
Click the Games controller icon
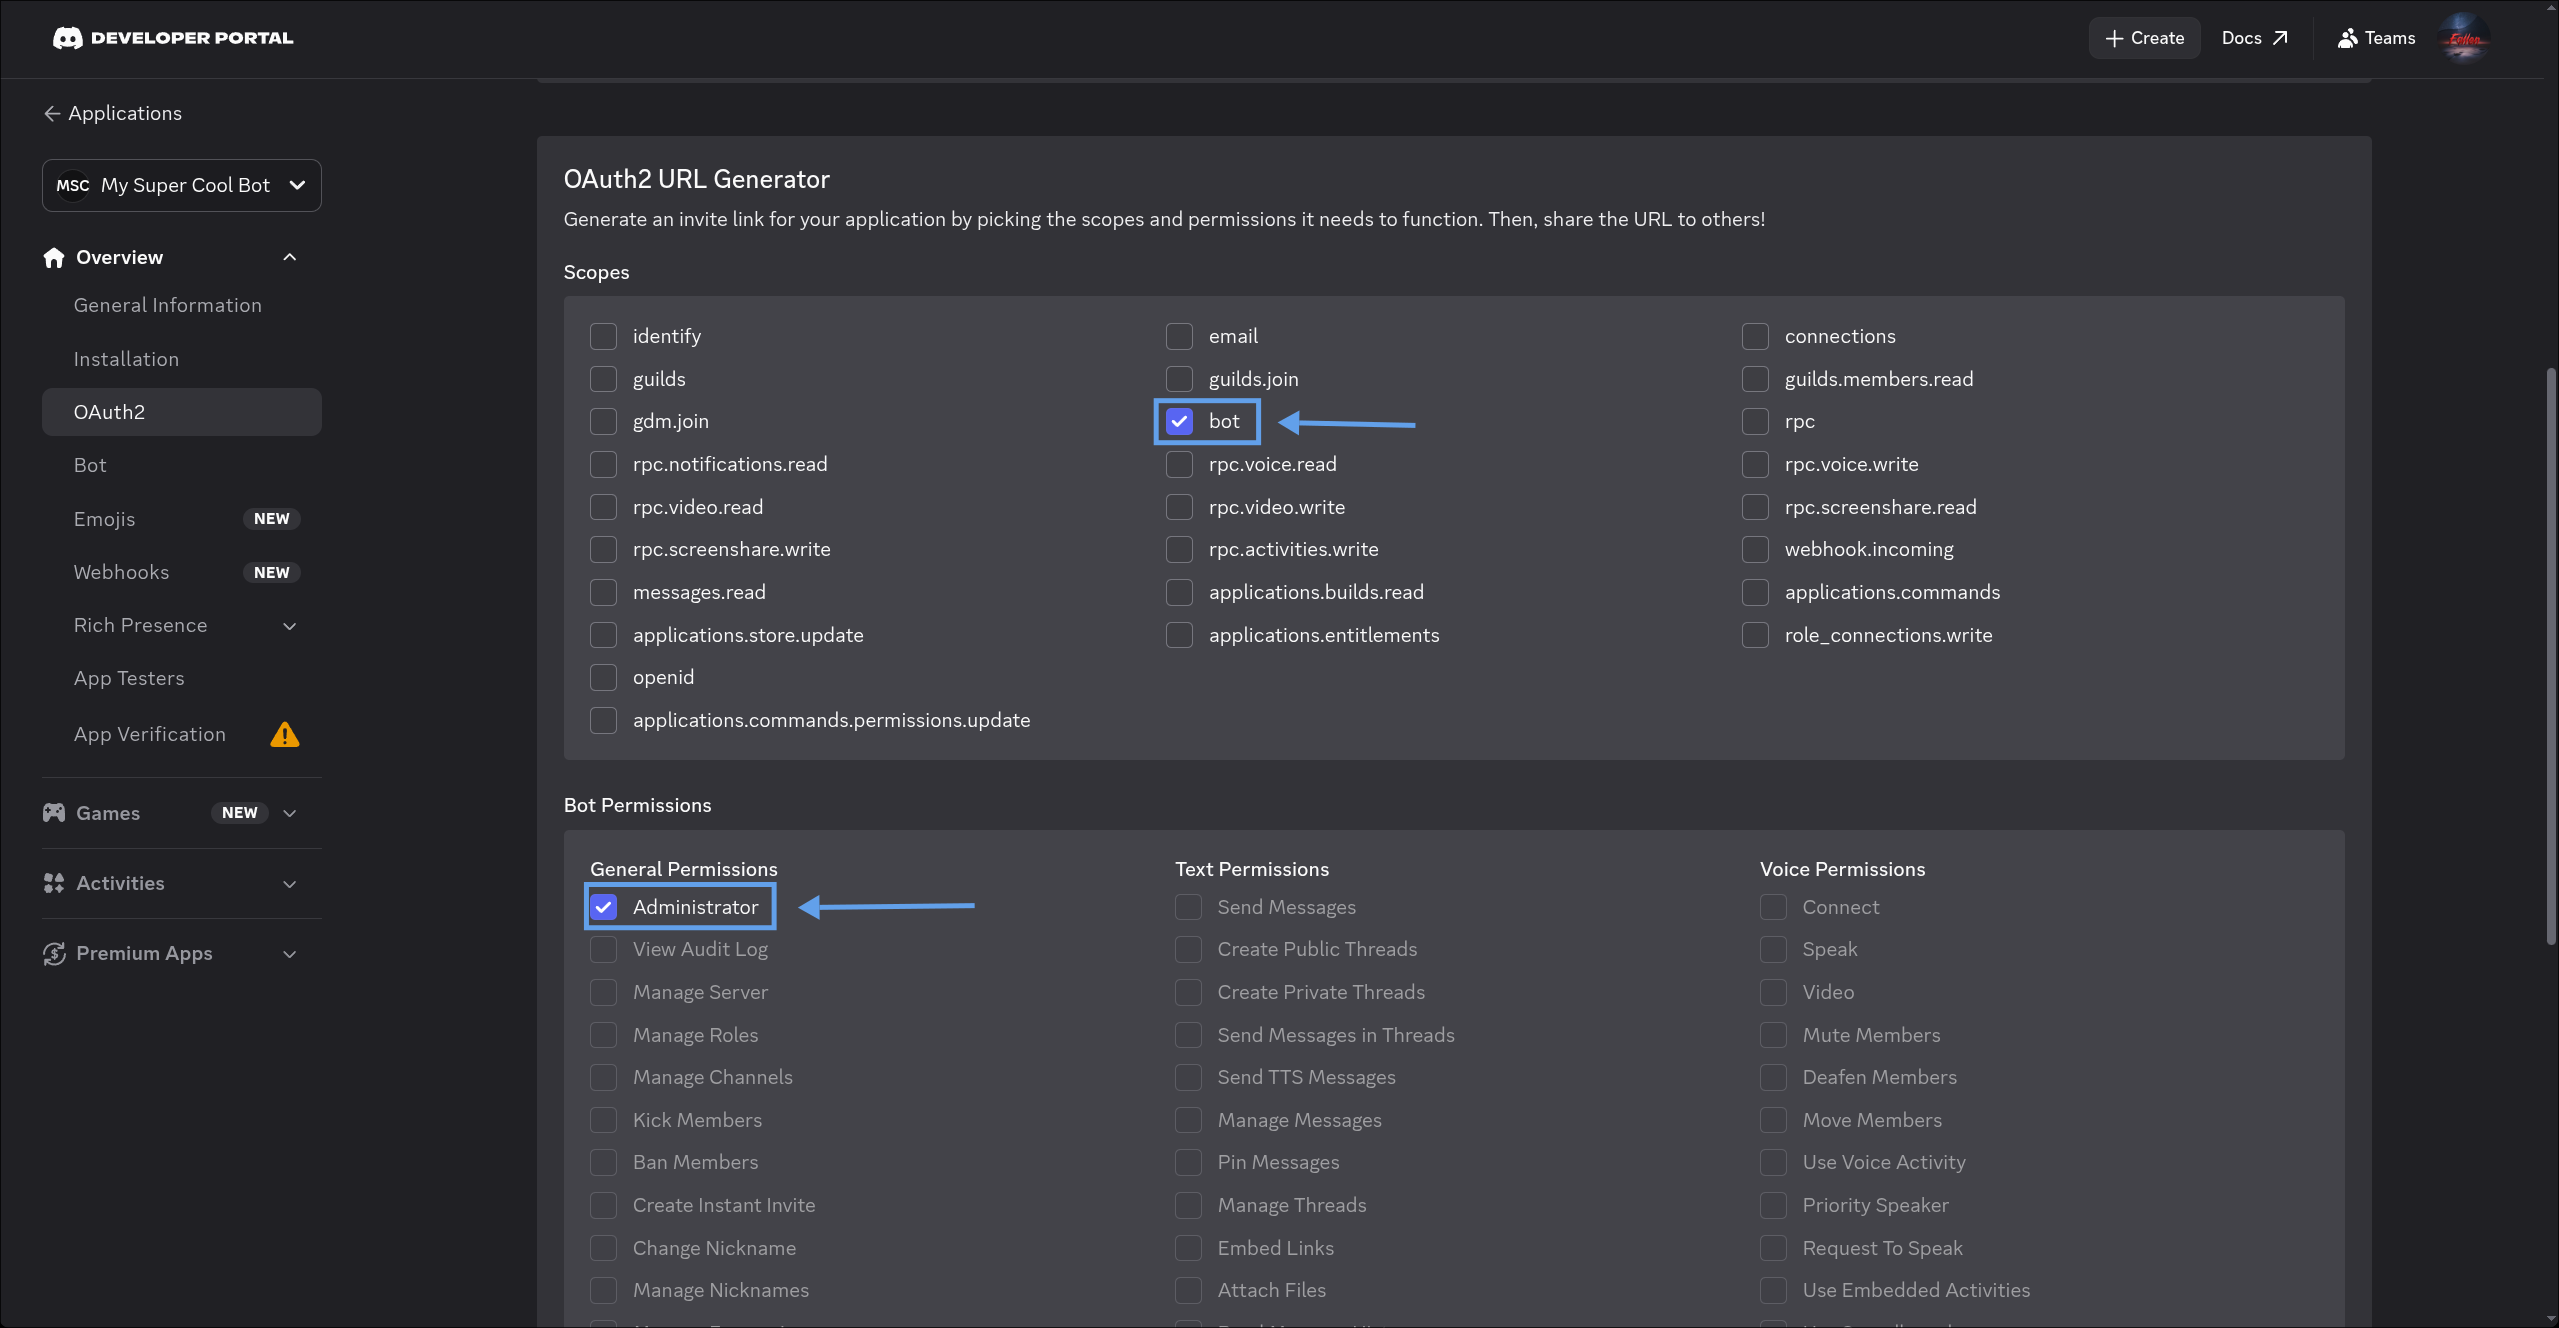click(x=54, y=813)
